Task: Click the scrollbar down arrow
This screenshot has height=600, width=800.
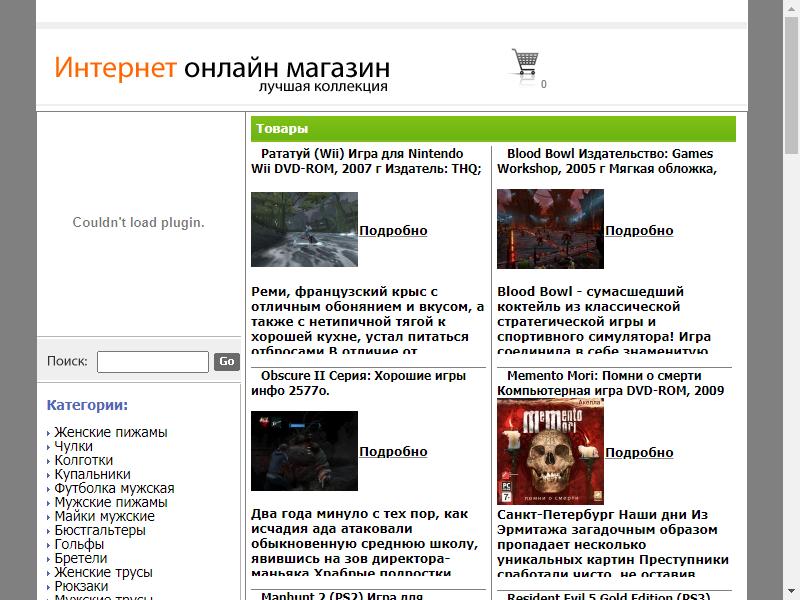Action: 792,592
